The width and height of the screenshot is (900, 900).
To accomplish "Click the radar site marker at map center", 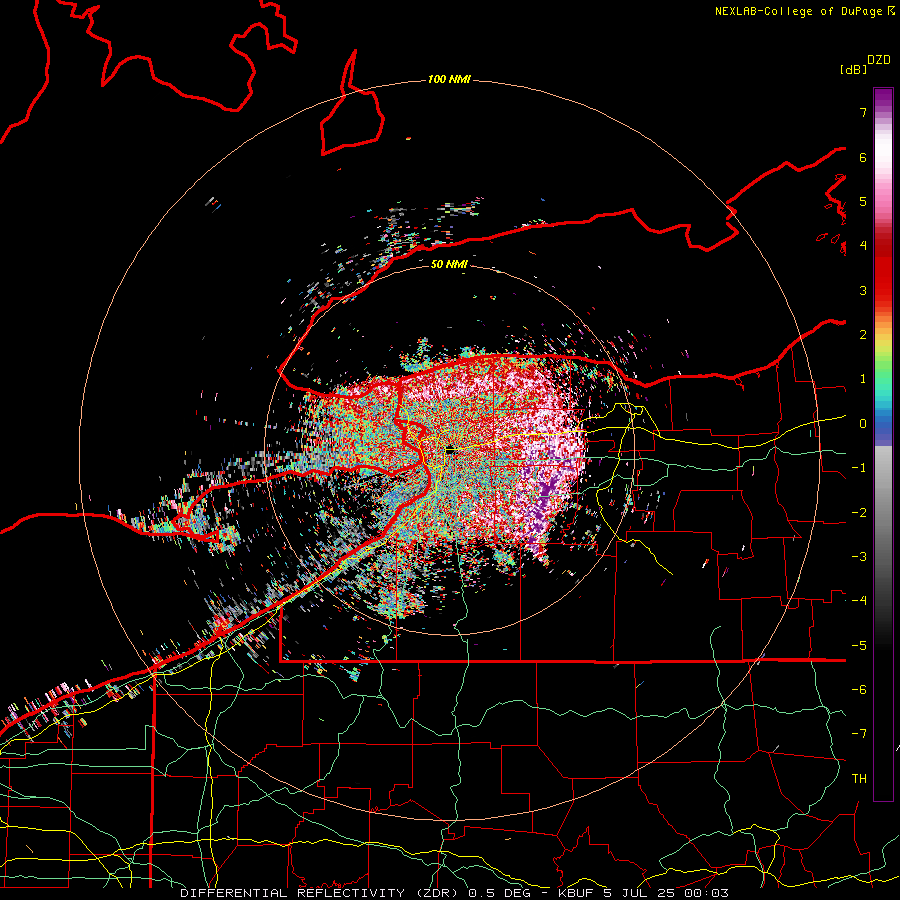I will (451, 451).
